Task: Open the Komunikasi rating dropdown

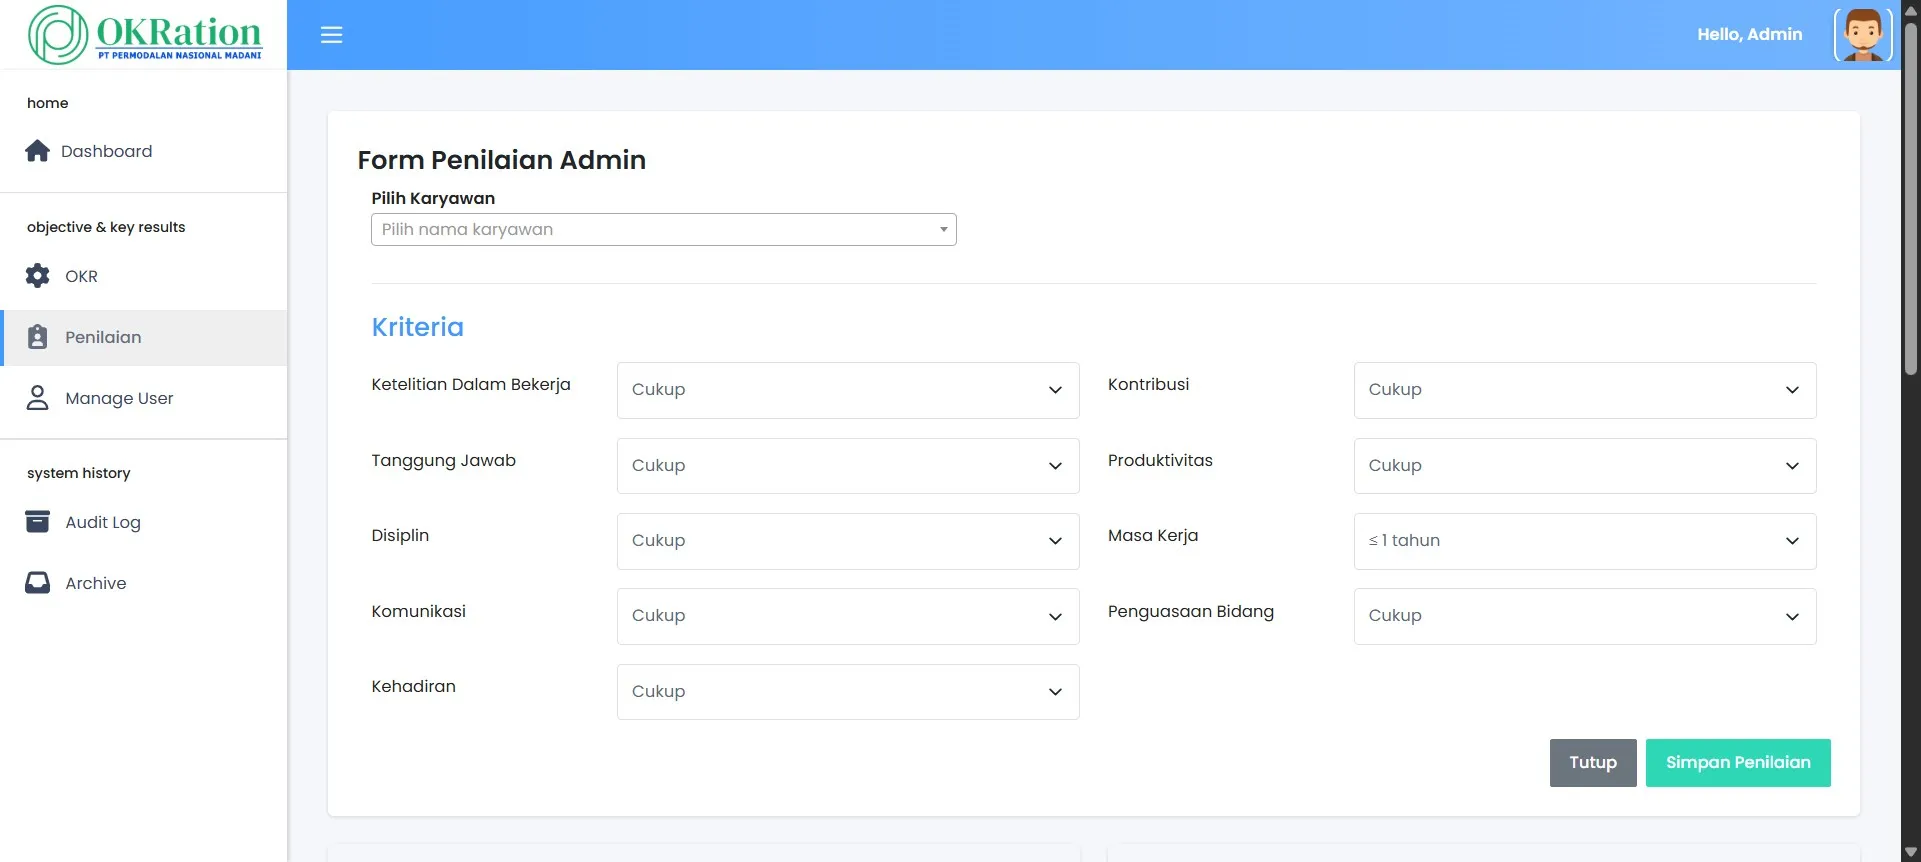Action: click(x=848, y=616)
